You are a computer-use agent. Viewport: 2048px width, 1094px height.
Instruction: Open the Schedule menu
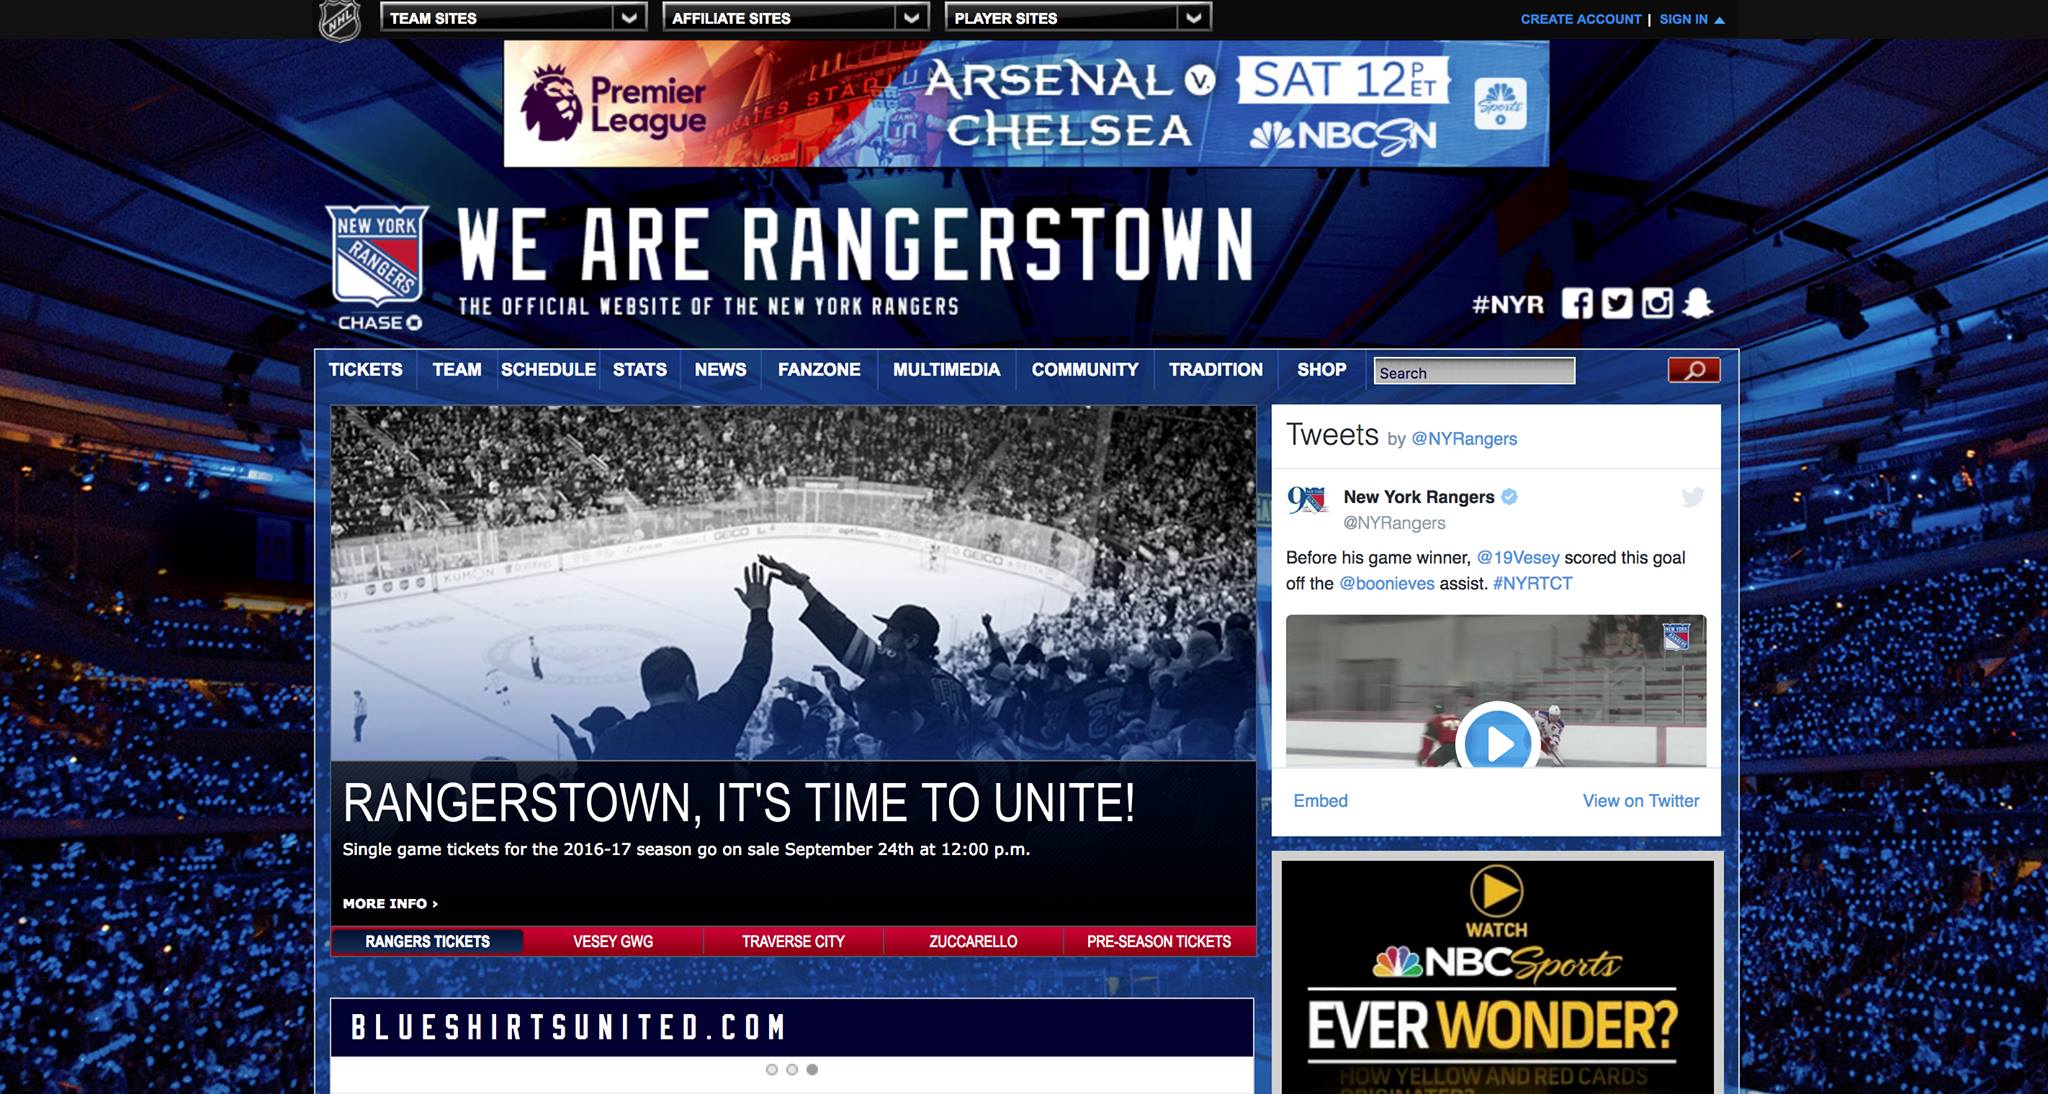click(548, 369)
